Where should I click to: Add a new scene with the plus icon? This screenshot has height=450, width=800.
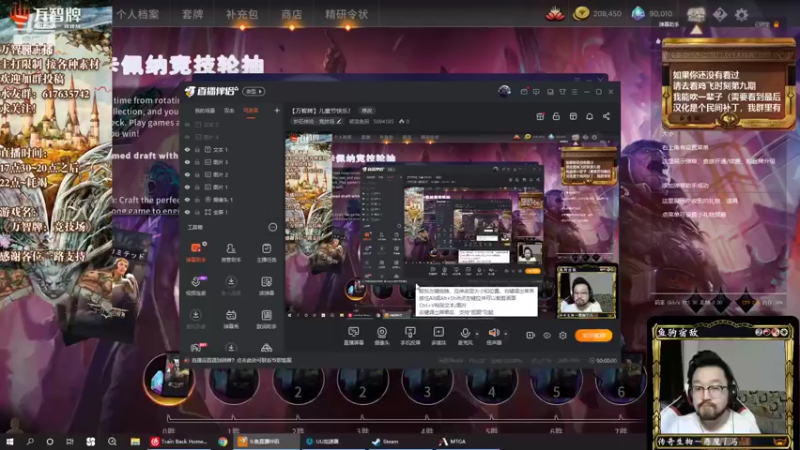(277, 110)
